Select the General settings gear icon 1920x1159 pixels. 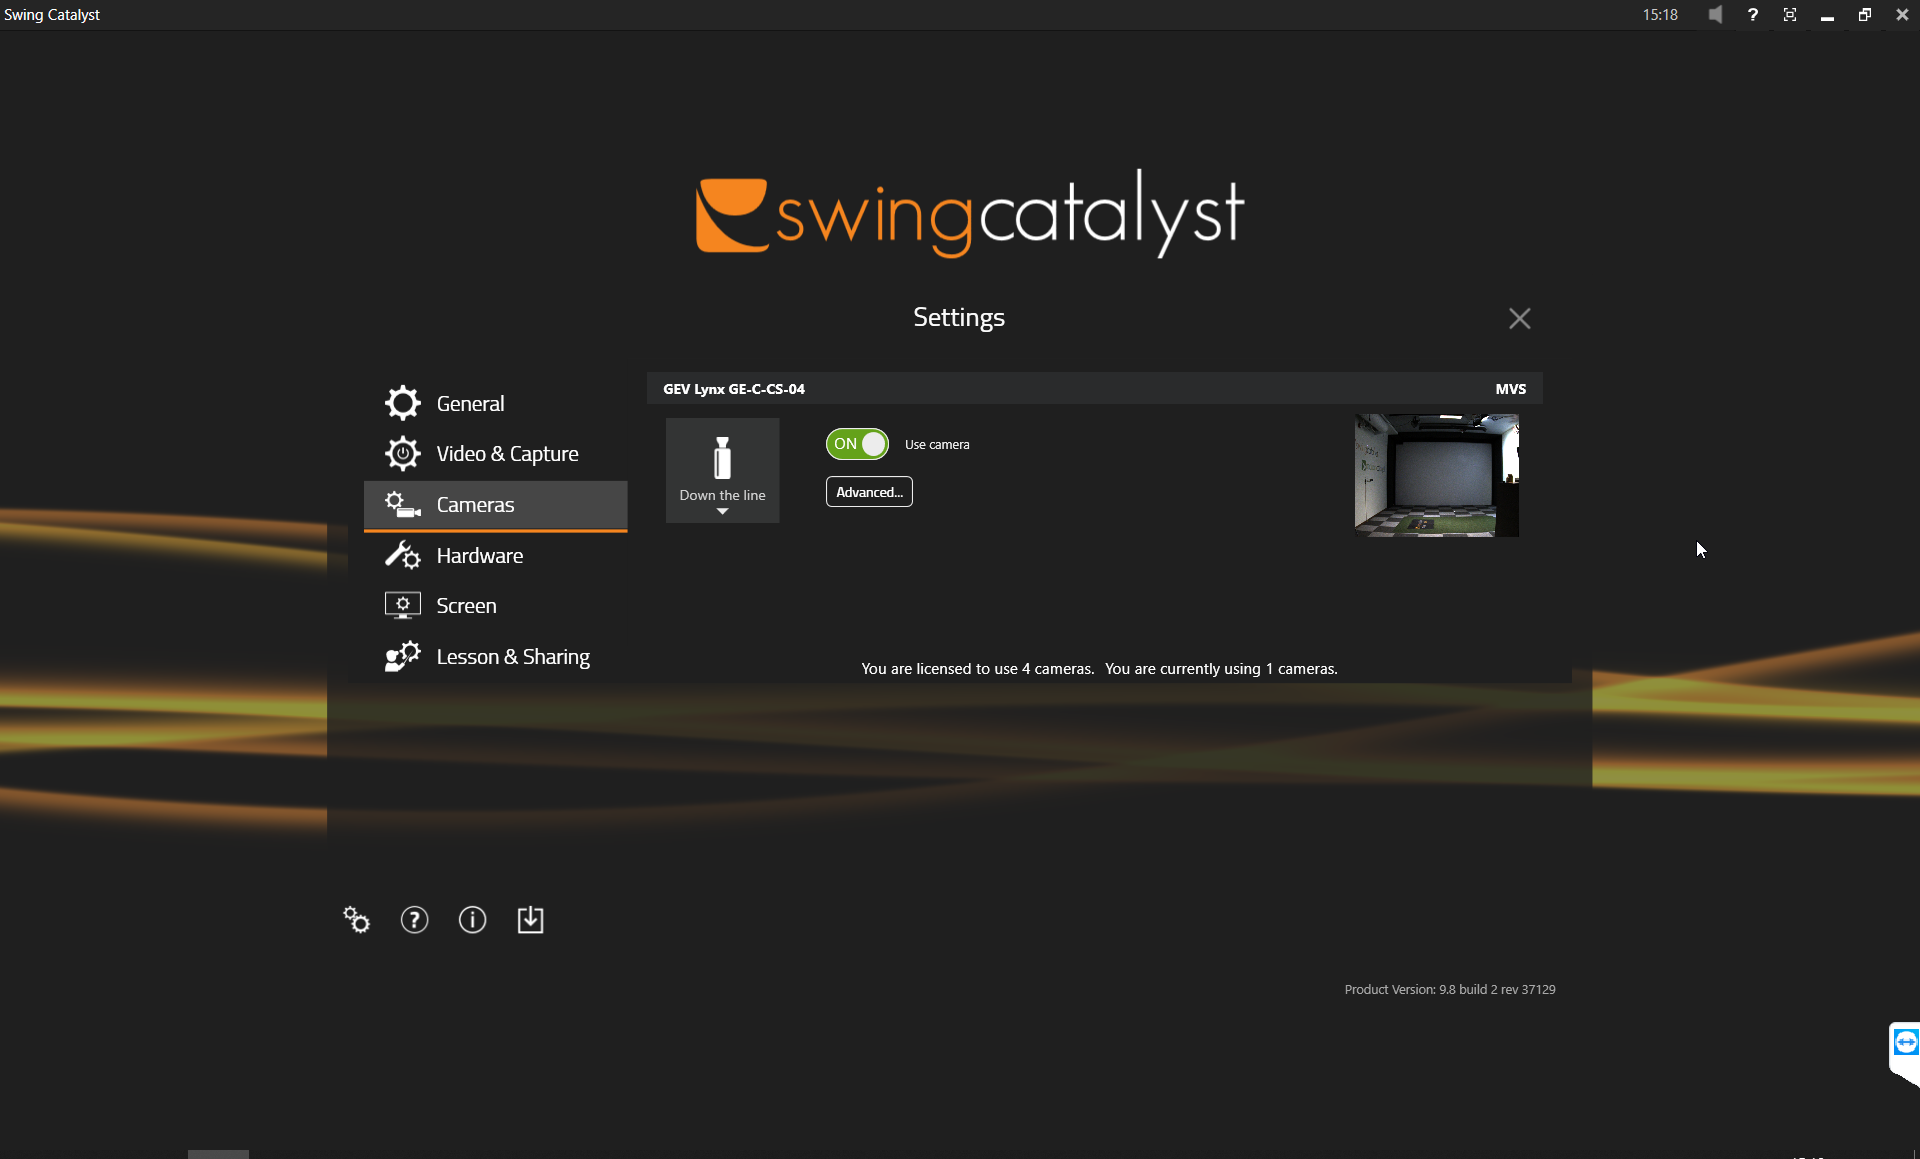coord(402,403)
